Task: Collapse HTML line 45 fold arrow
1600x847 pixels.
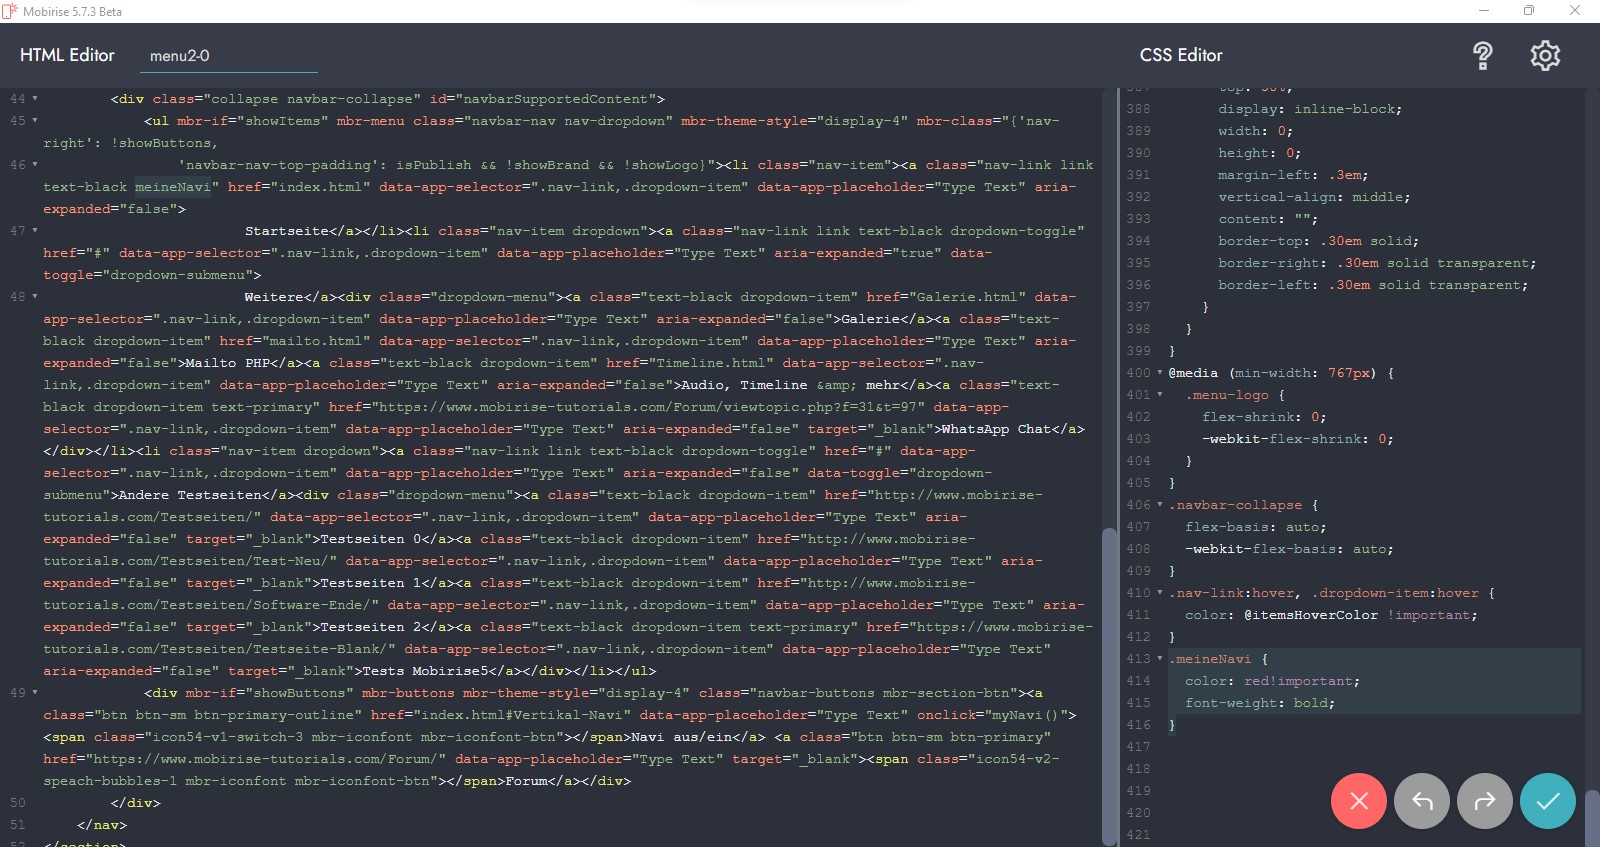Action: [x=35, y=121]
